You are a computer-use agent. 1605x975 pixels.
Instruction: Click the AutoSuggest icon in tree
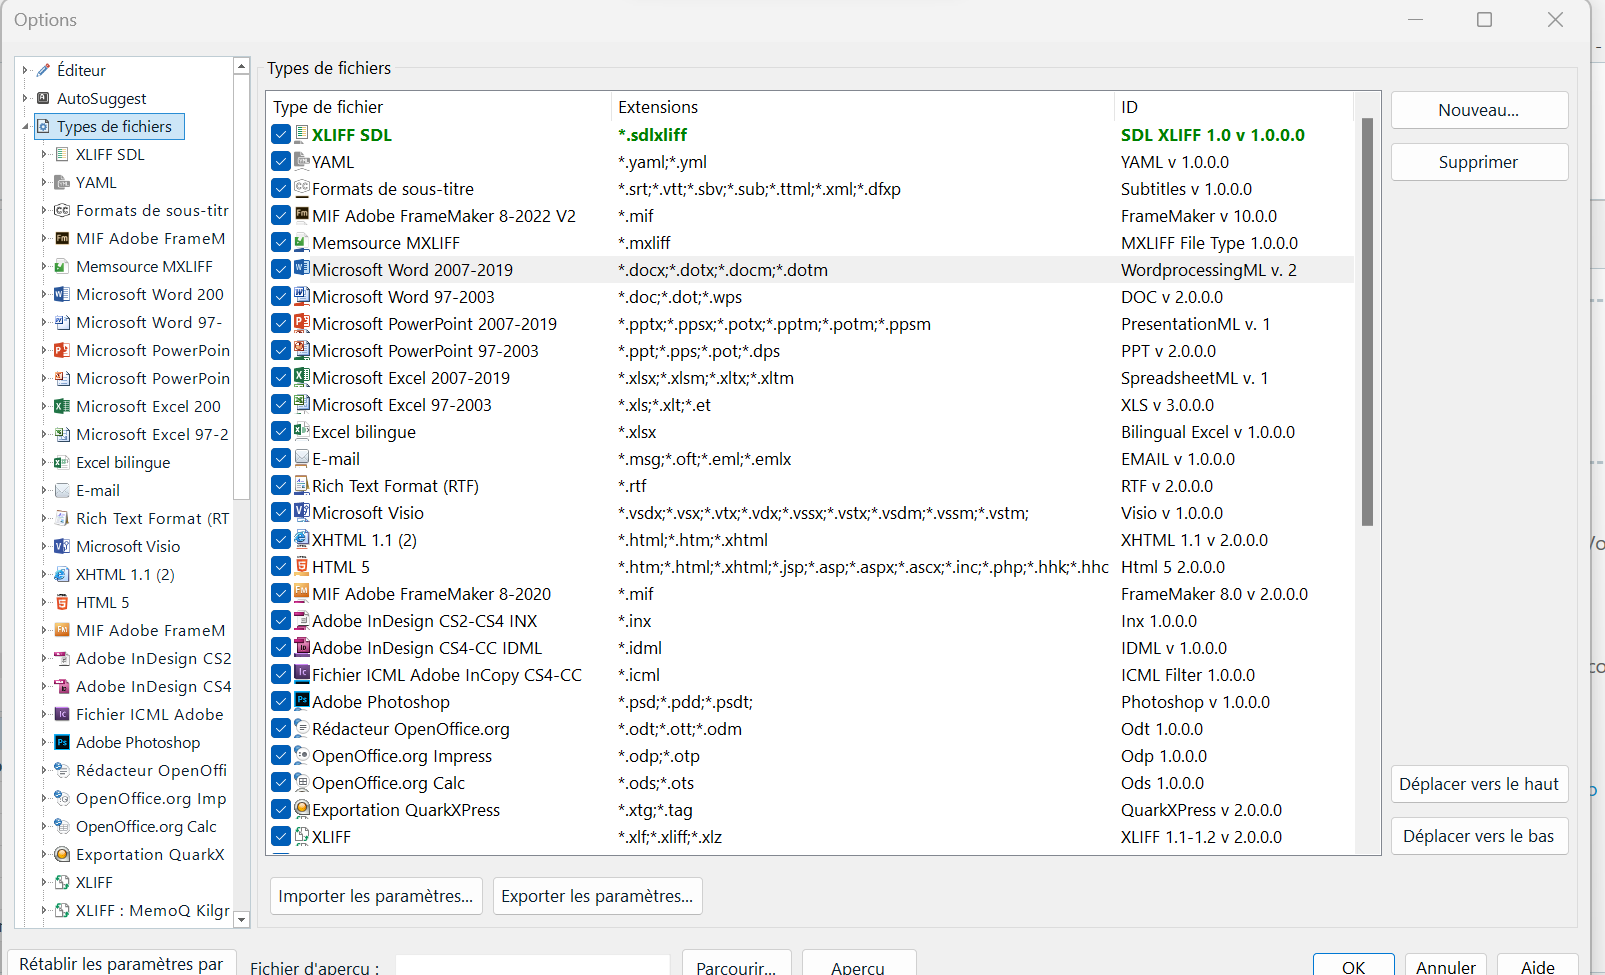point(43,98)
